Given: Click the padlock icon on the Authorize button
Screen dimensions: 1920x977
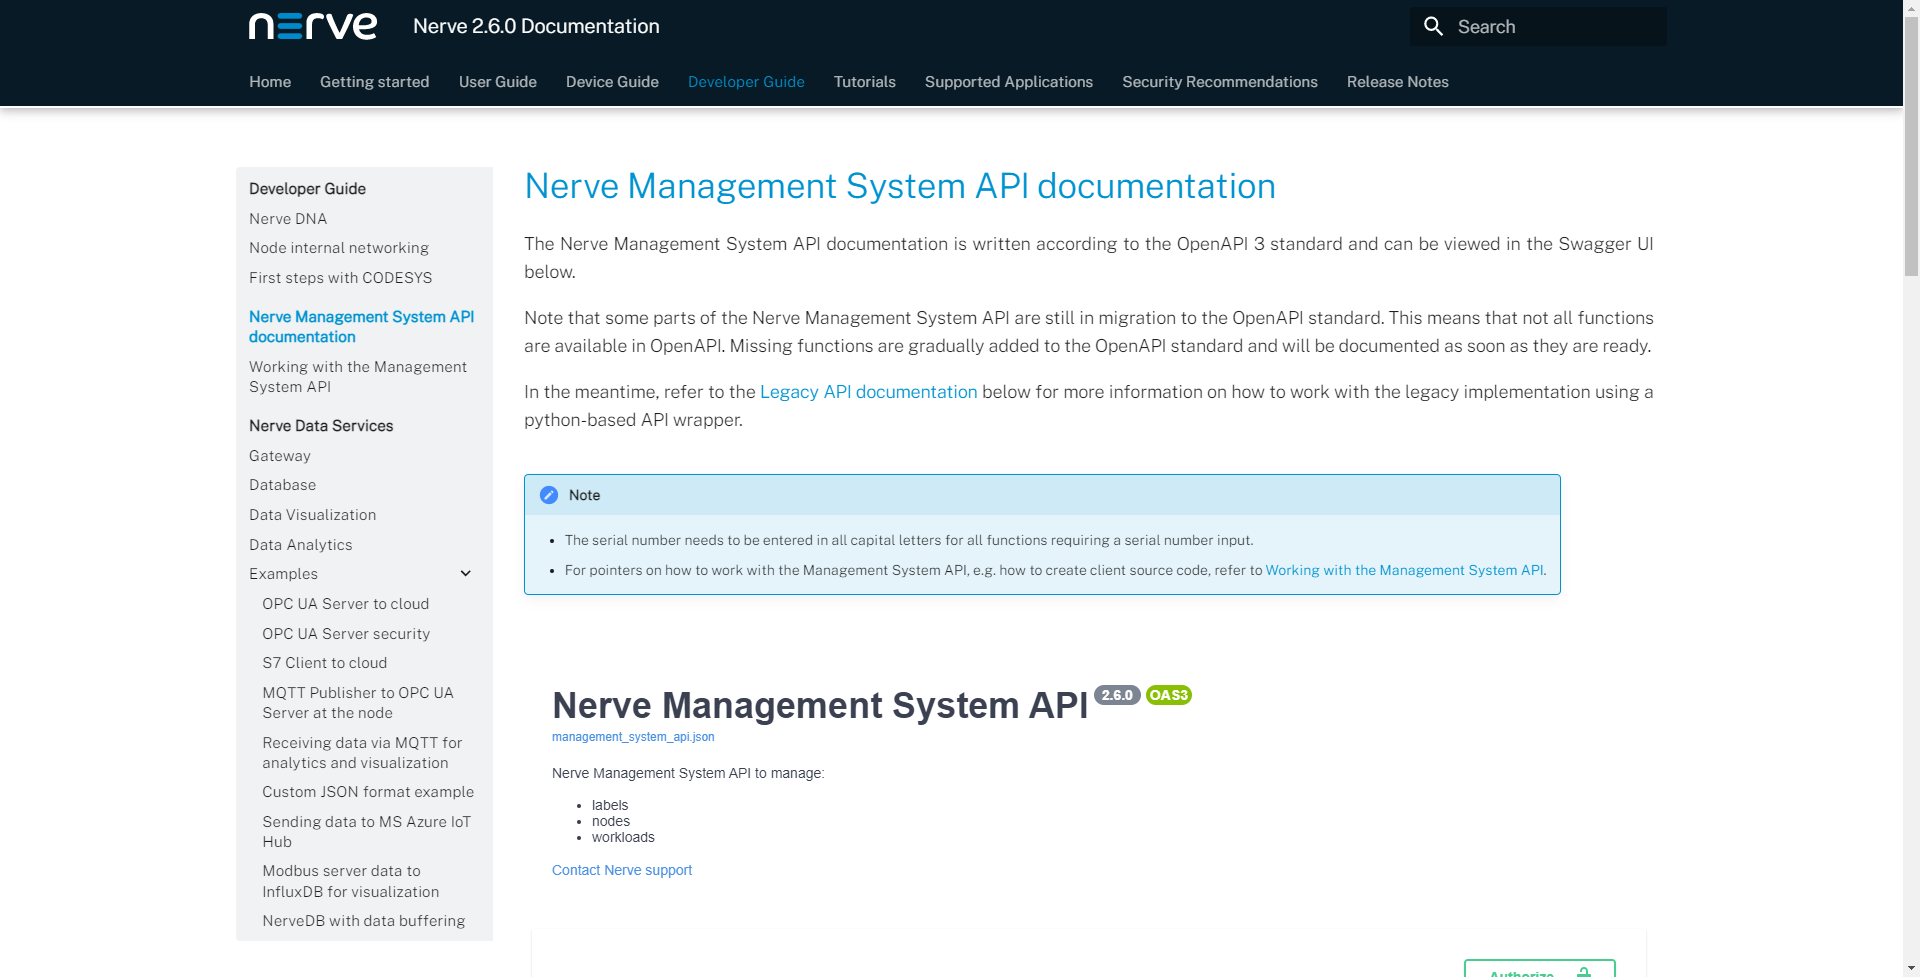Looking at the screenshot, I should click(x=1585, y=971).
